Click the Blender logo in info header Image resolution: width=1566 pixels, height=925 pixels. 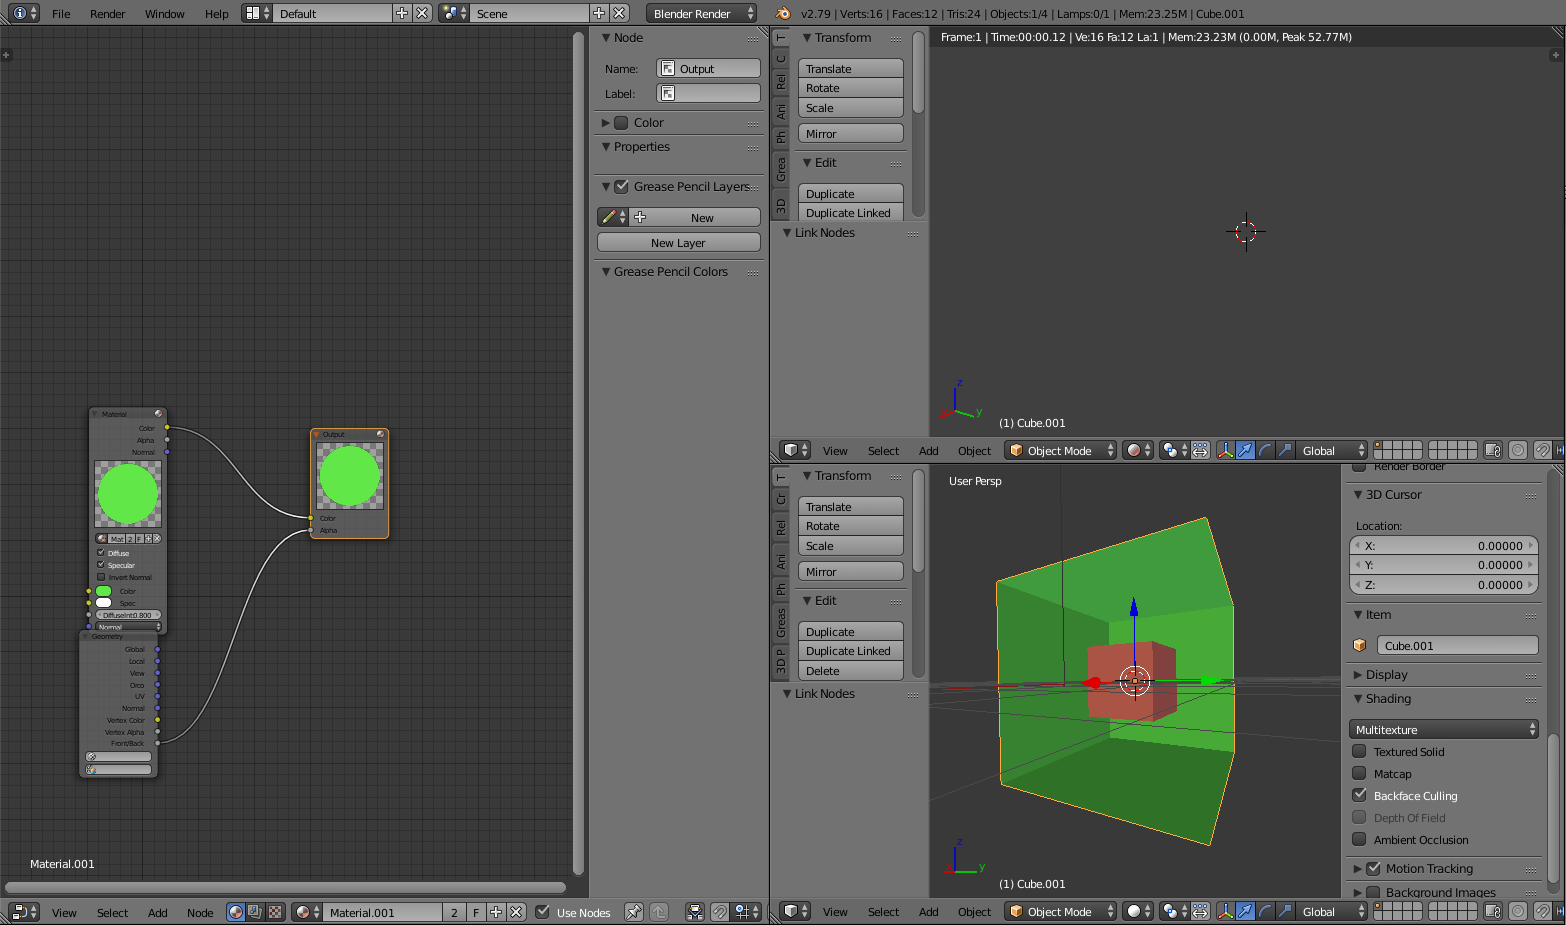pos(783,13)
